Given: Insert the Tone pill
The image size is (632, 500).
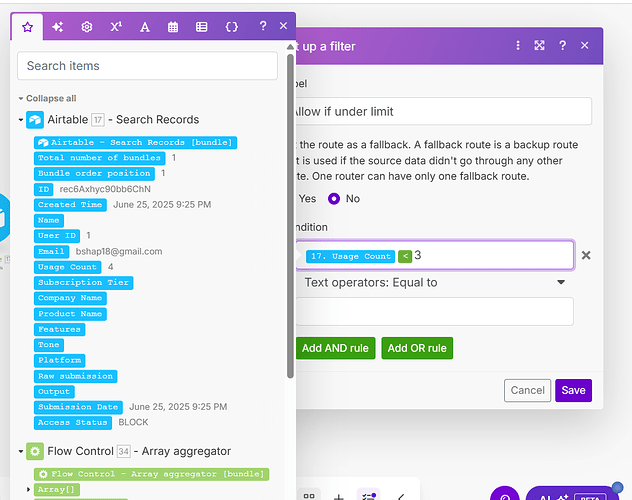Looking at the screenshot, I should coord(49,345).
